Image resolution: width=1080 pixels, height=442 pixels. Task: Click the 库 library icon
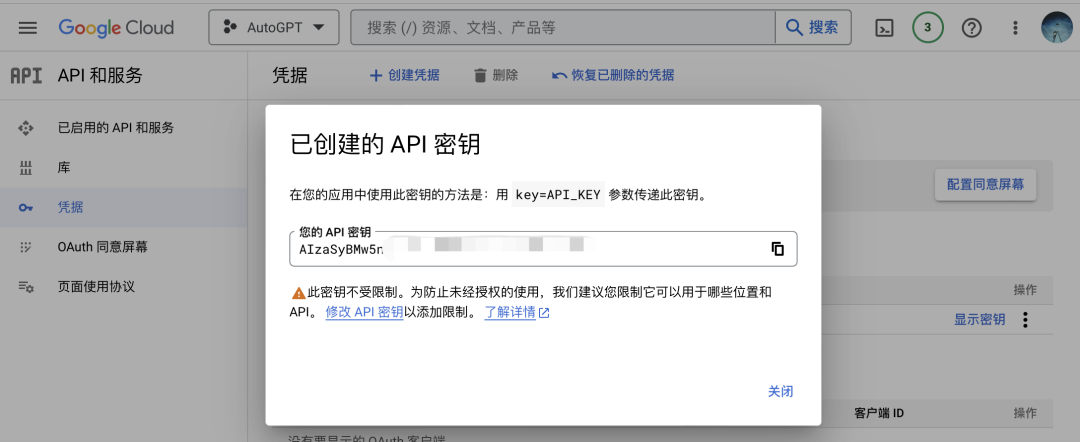(25, 167)
